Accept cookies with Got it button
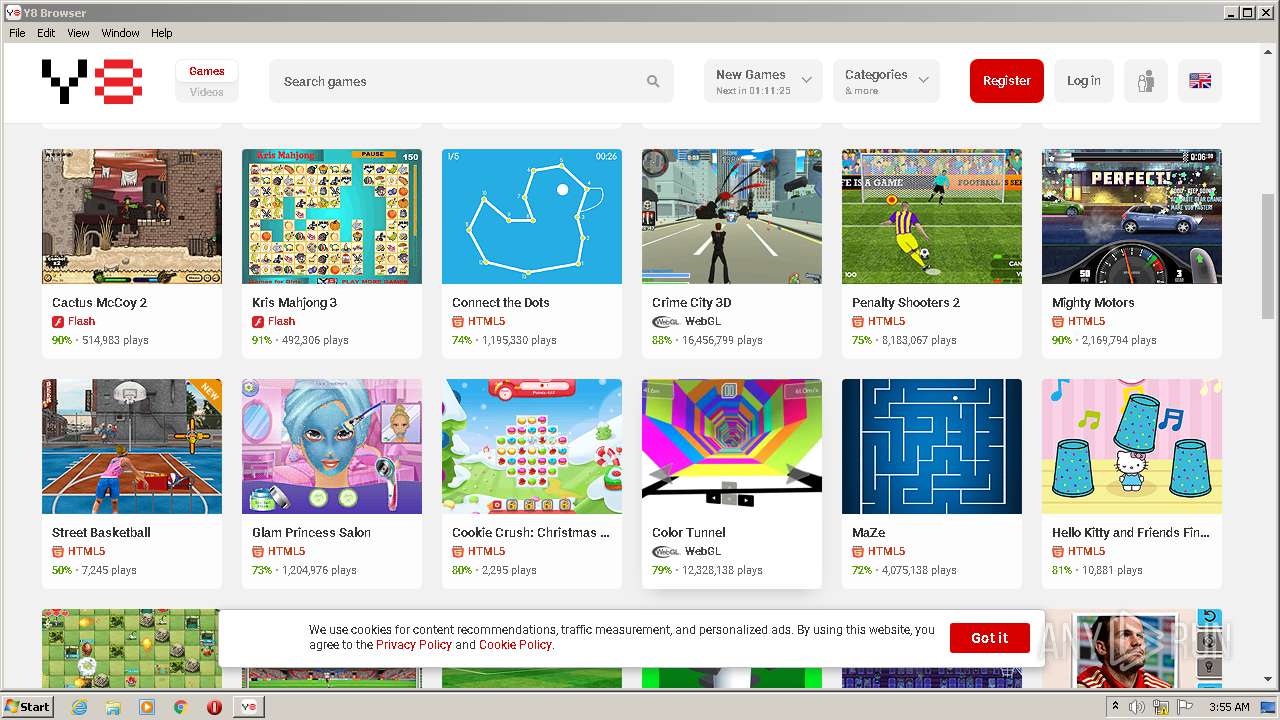Image resolution: width=1280 pixels, height=720 pixels. [x=990, y=638]
